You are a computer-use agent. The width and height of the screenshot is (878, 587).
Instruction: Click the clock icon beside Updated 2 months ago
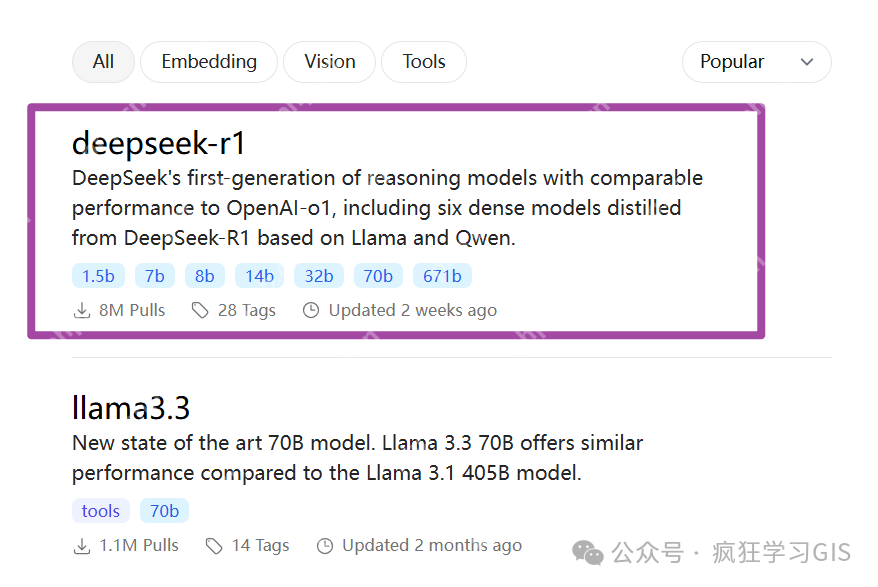pos(325,546)
